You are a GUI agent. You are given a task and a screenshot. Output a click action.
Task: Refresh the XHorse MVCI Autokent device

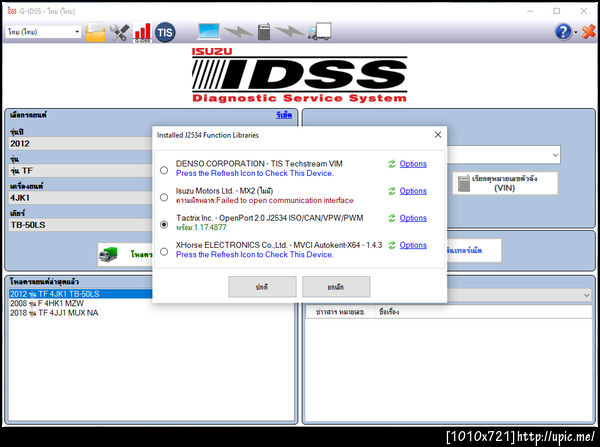[392, 245]
